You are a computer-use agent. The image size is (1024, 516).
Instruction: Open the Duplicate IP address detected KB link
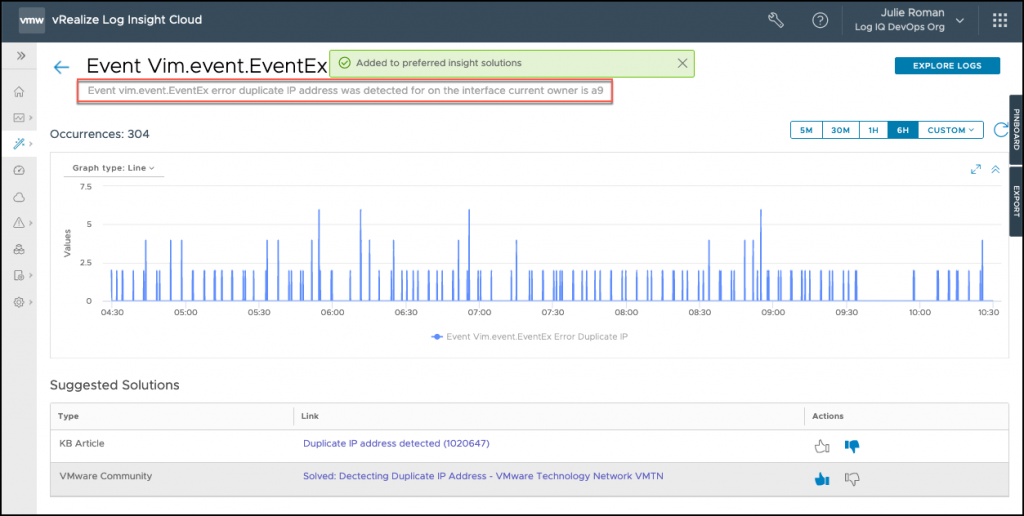[x=396, y=443]
